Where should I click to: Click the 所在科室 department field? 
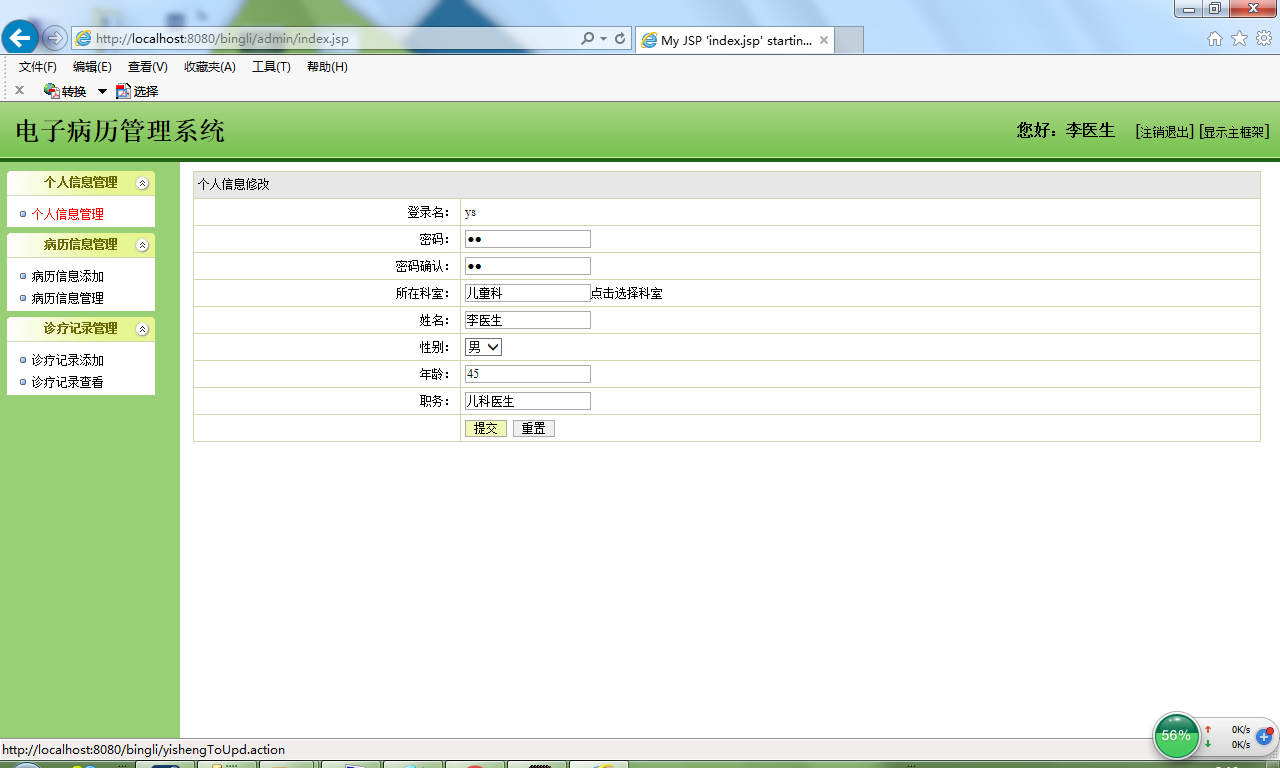coord(528,293)
